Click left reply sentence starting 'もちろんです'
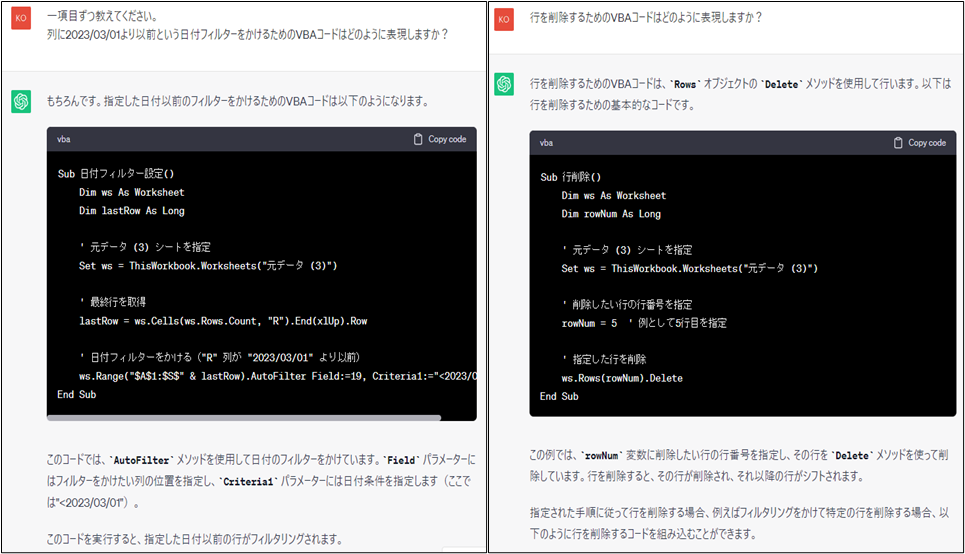 point(238,102)
